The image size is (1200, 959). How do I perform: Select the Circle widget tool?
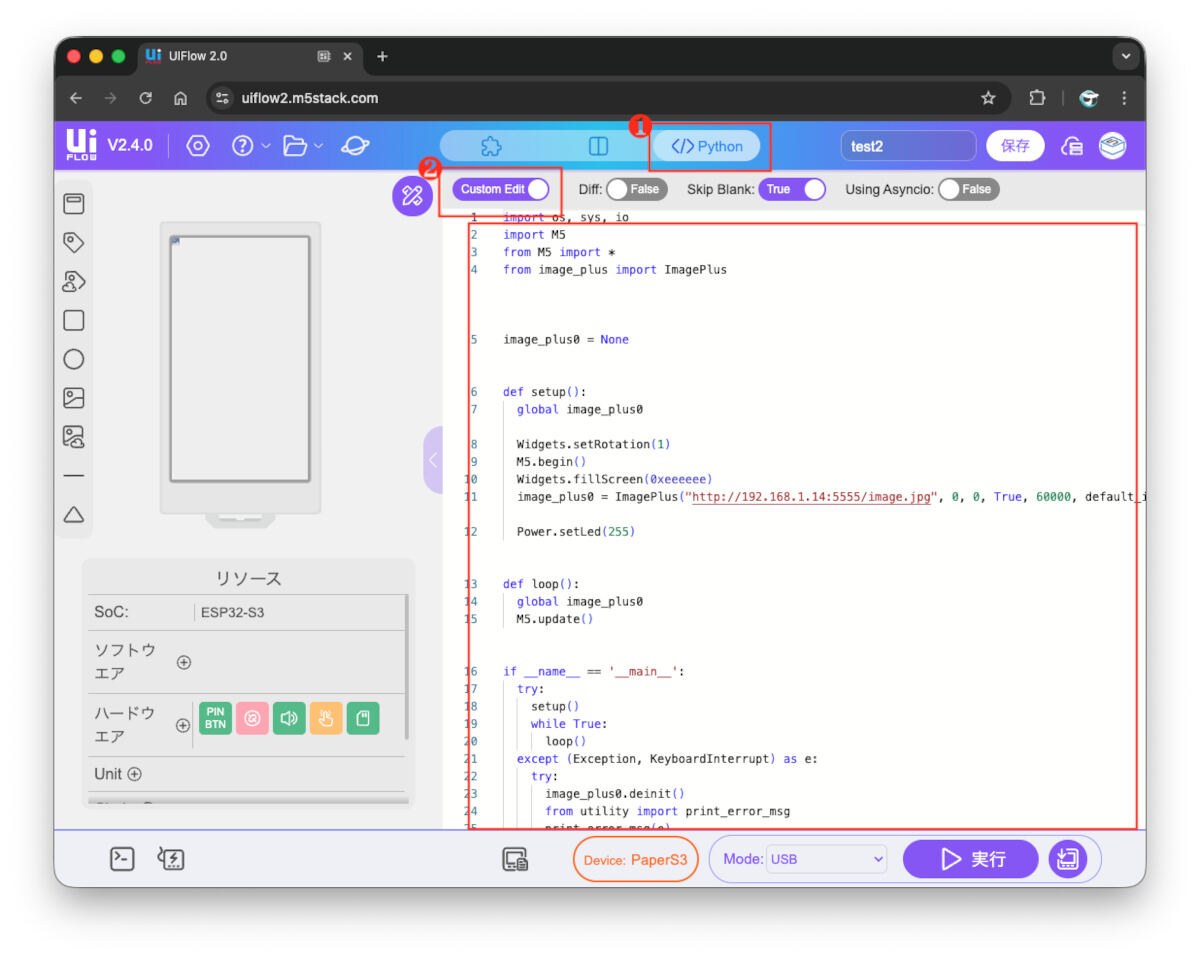[73, 359]
